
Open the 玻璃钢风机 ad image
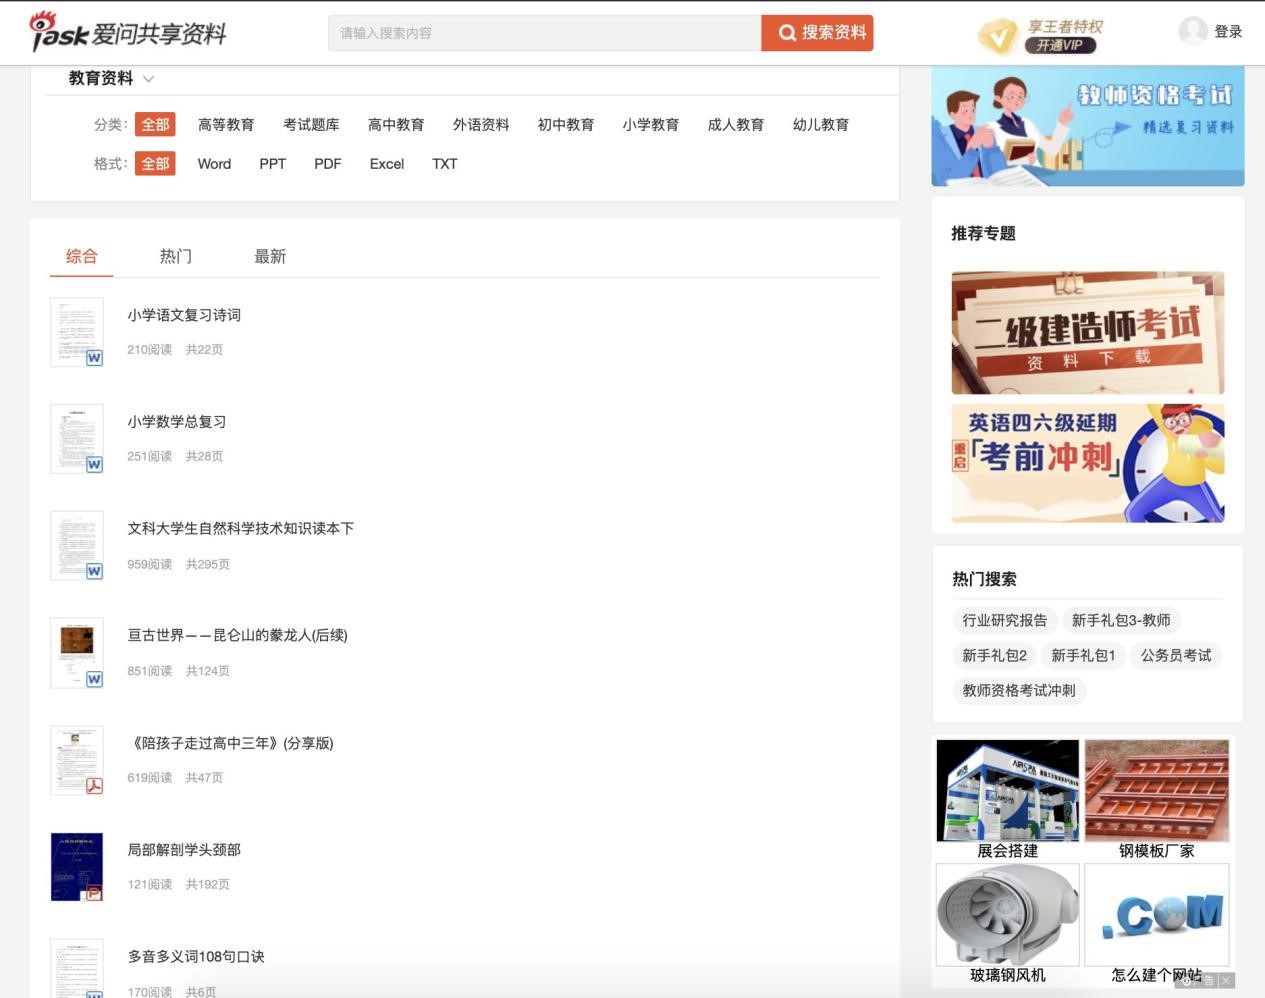[1008, 914]
